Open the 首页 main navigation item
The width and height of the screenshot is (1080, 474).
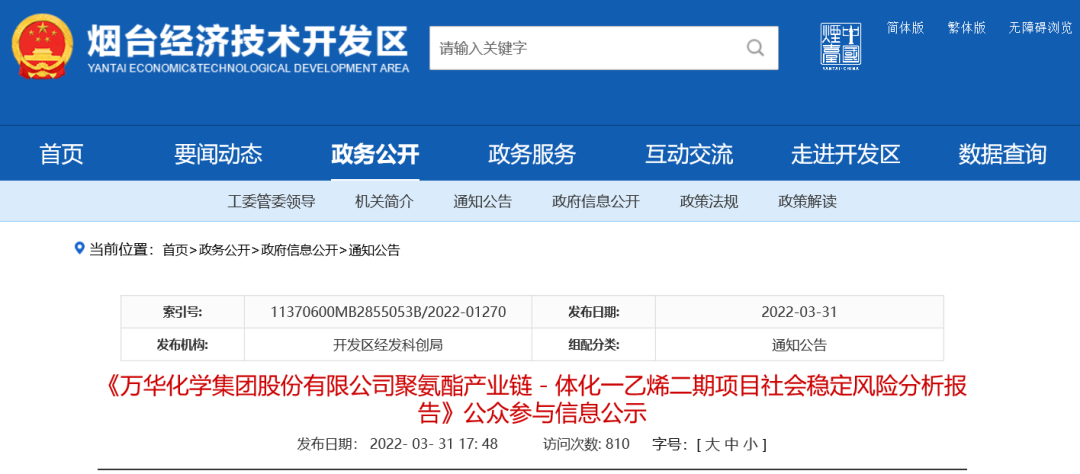[x=62, y=154]
